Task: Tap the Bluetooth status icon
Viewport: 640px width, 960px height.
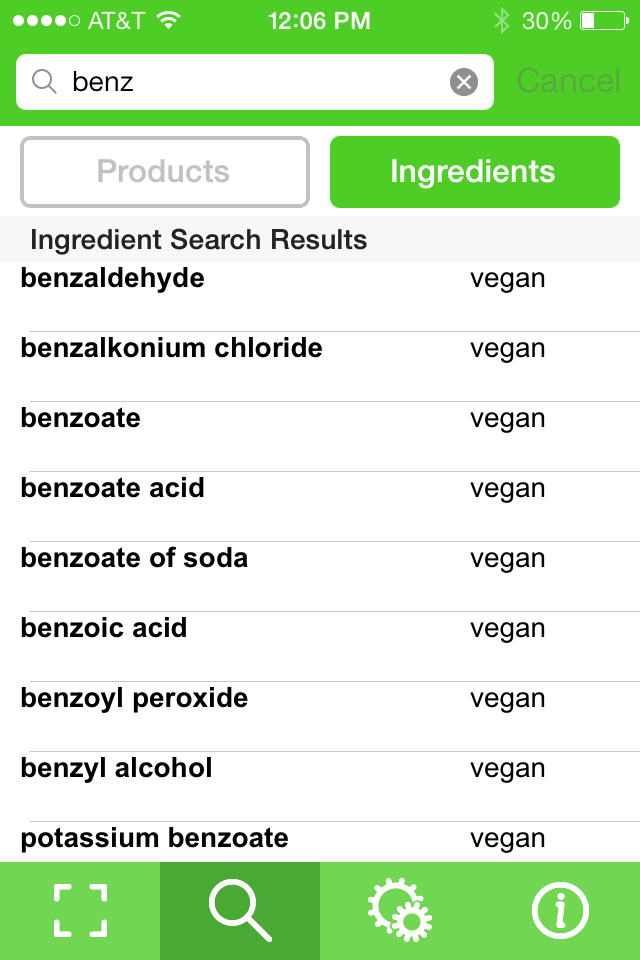Action: pyautogui.click(x=502, y=21)
